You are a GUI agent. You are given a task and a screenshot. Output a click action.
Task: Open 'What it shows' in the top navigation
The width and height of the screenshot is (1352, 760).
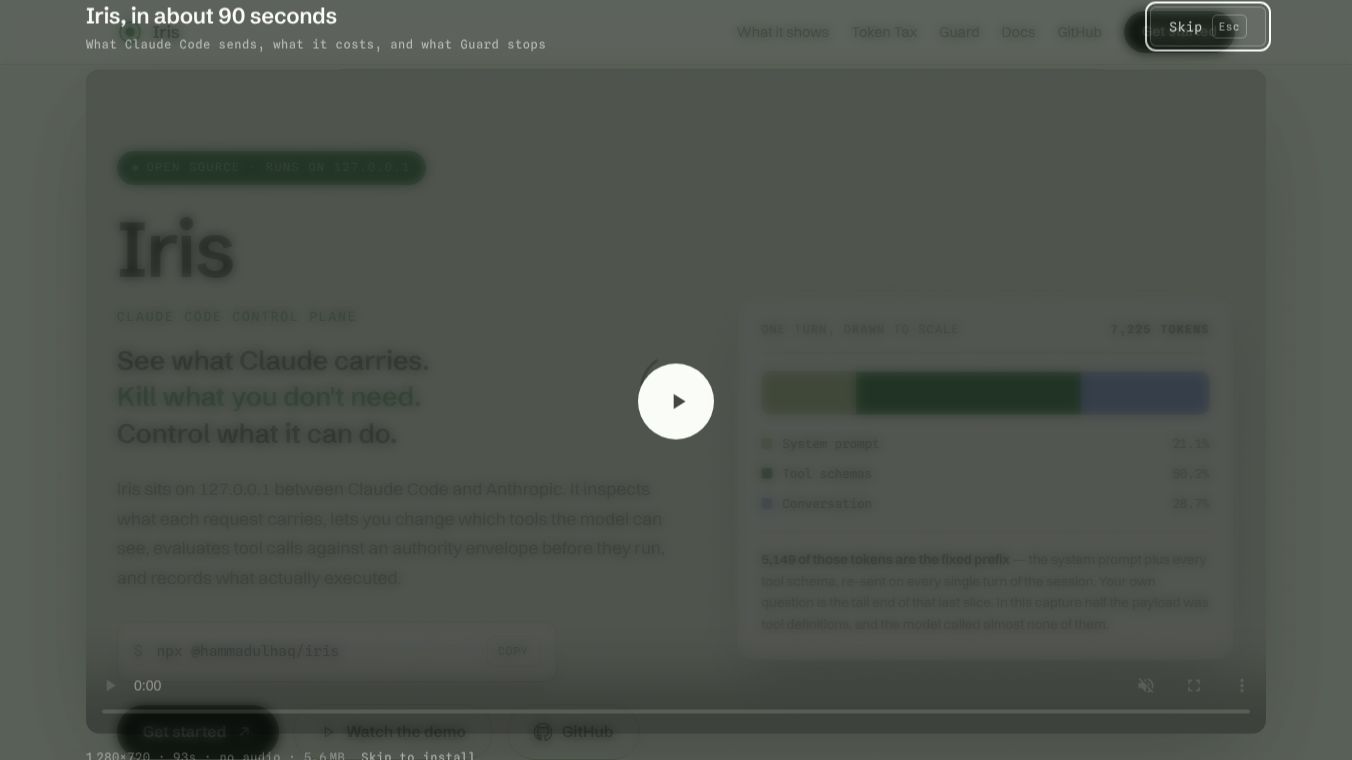[x=783, y=32]
